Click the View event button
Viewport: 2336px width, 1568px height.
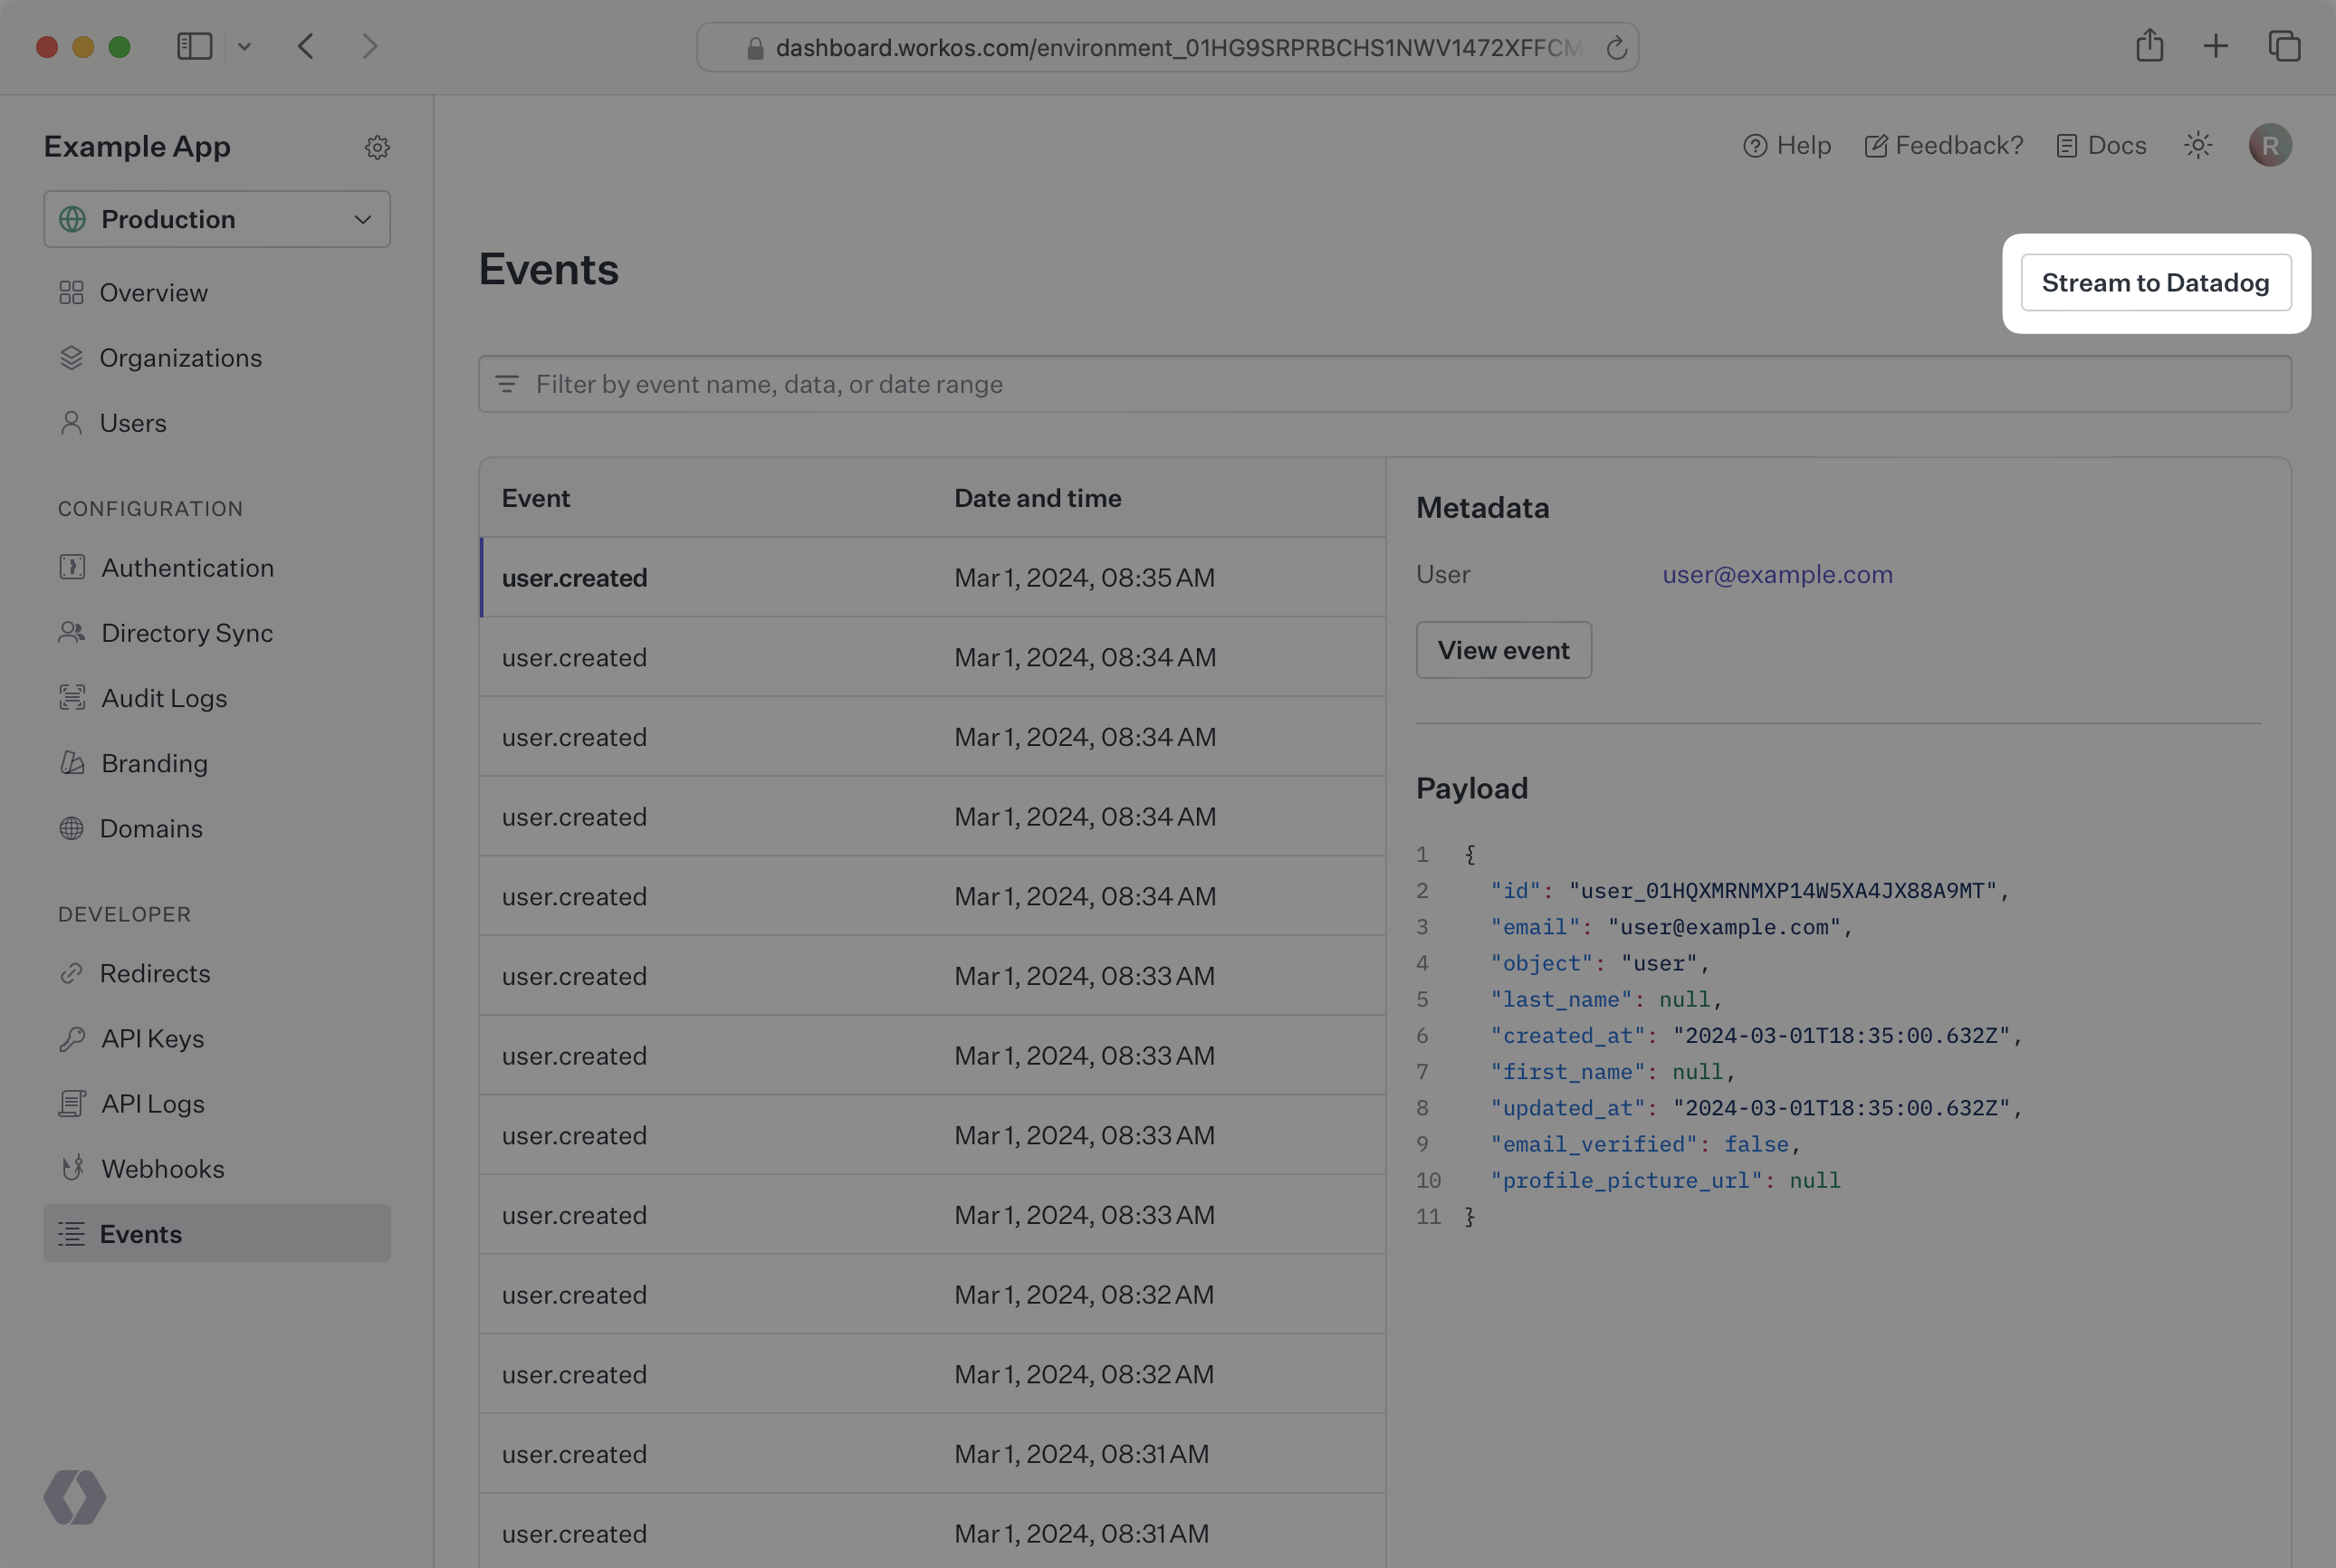(1503, 649)
